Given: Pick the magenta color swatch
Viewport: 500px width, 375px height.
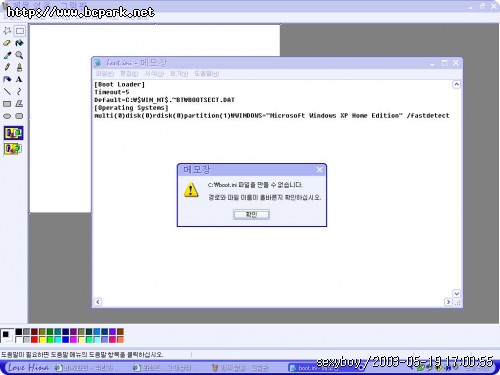Looking at the screenshot, I should pyautogui.click(x=73, y=340).
